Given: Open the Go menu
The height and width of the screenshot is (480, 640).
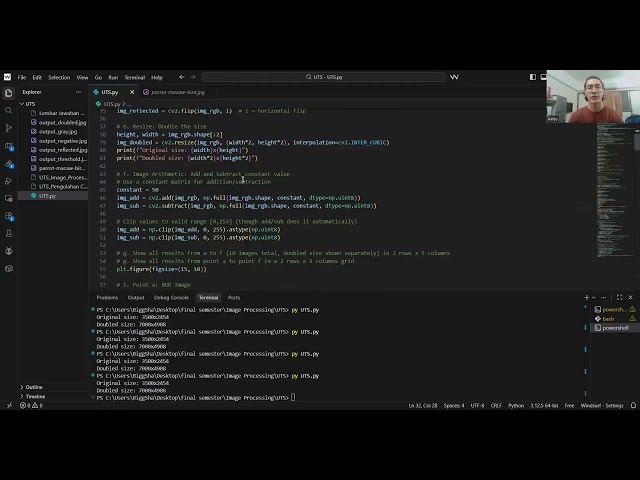Looking at the screenshot, I should 98,77.
